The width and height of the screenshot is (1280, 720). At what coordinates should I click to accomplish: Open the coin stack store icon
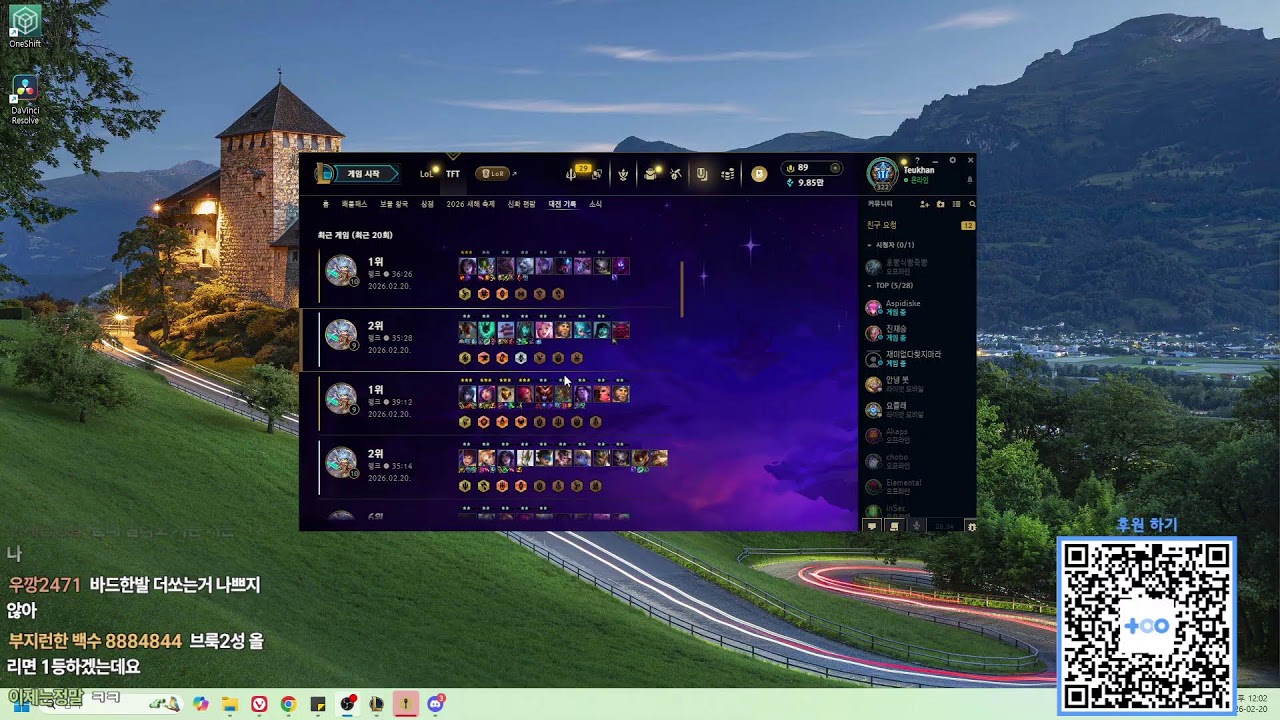tap(728, 174)
